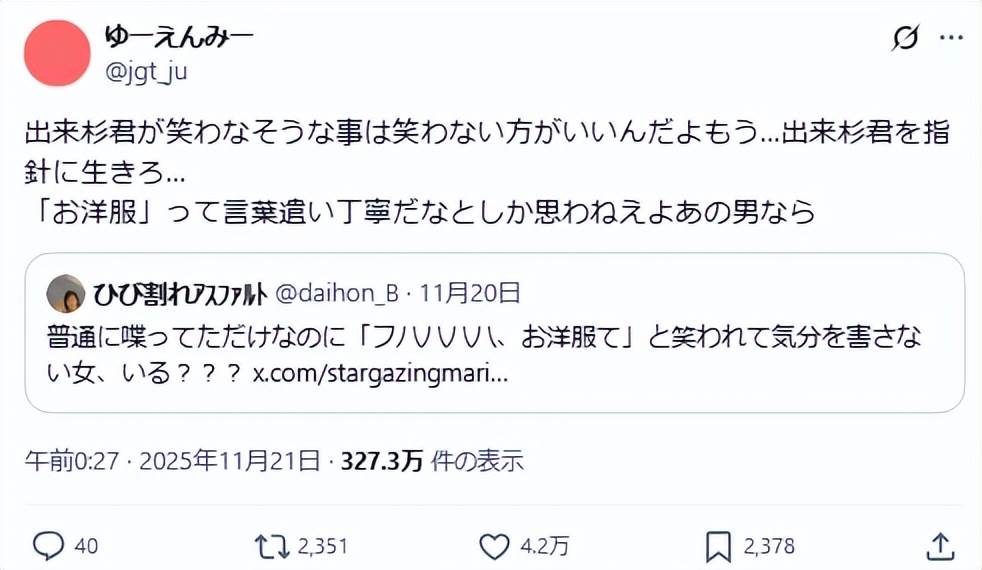Open the quoted author's small avatar
Screen dimensions: 982x570
point(66,293)
